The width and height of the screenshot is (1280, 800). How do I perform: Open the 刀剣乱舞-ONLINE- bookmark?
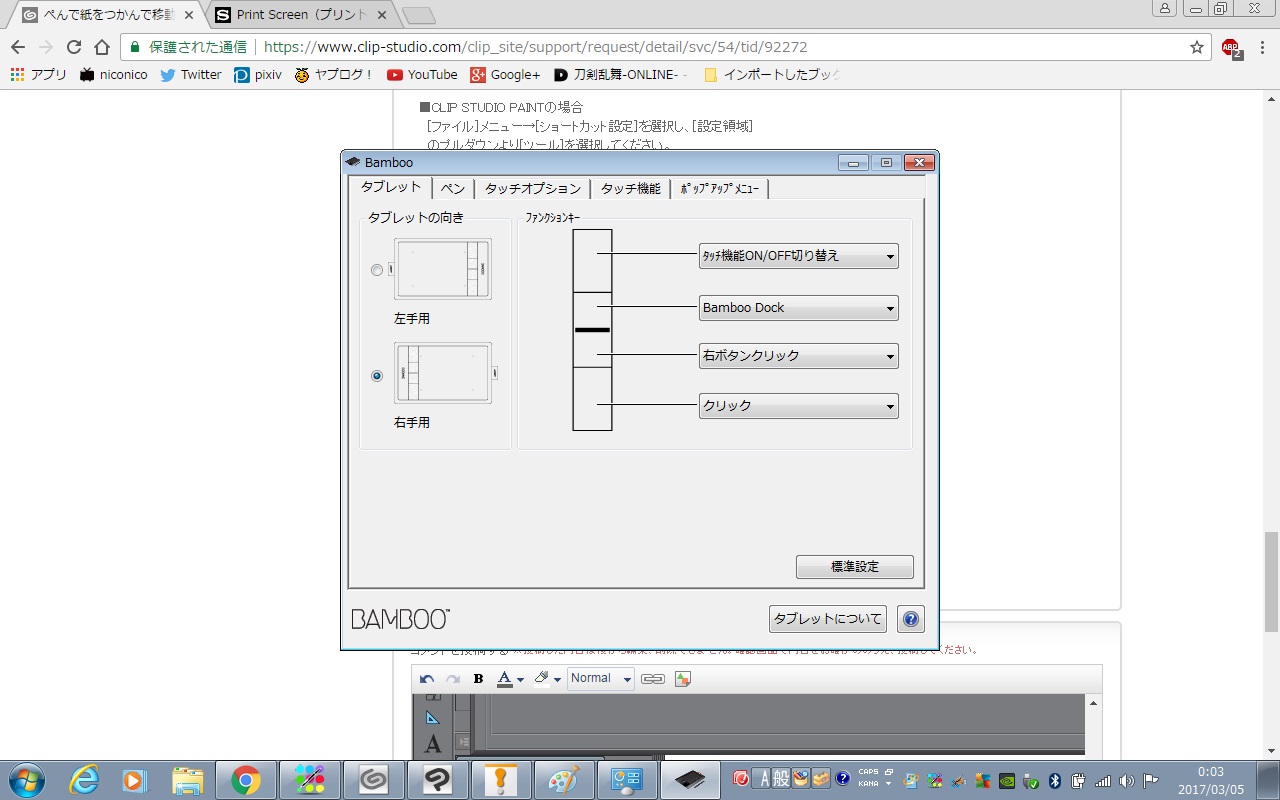621,75
